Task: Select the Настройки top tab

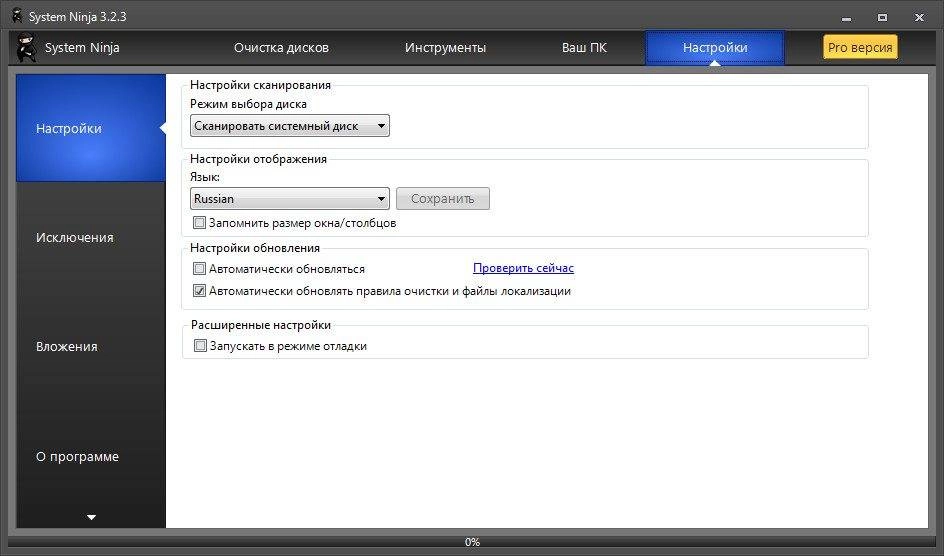Action: pyautogui.click(x=715, y=48)
